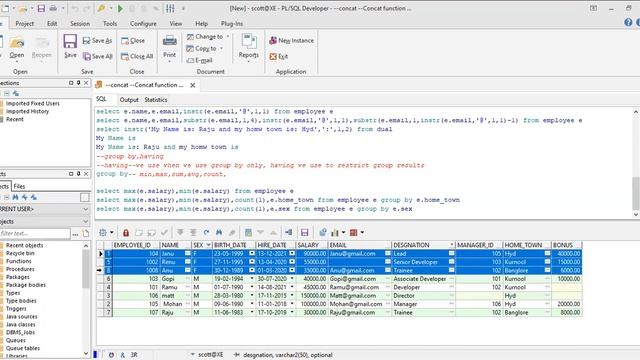This screenshot has width=640, height=360.
Task: Click the quick-access Print icon
Action: 53,8
